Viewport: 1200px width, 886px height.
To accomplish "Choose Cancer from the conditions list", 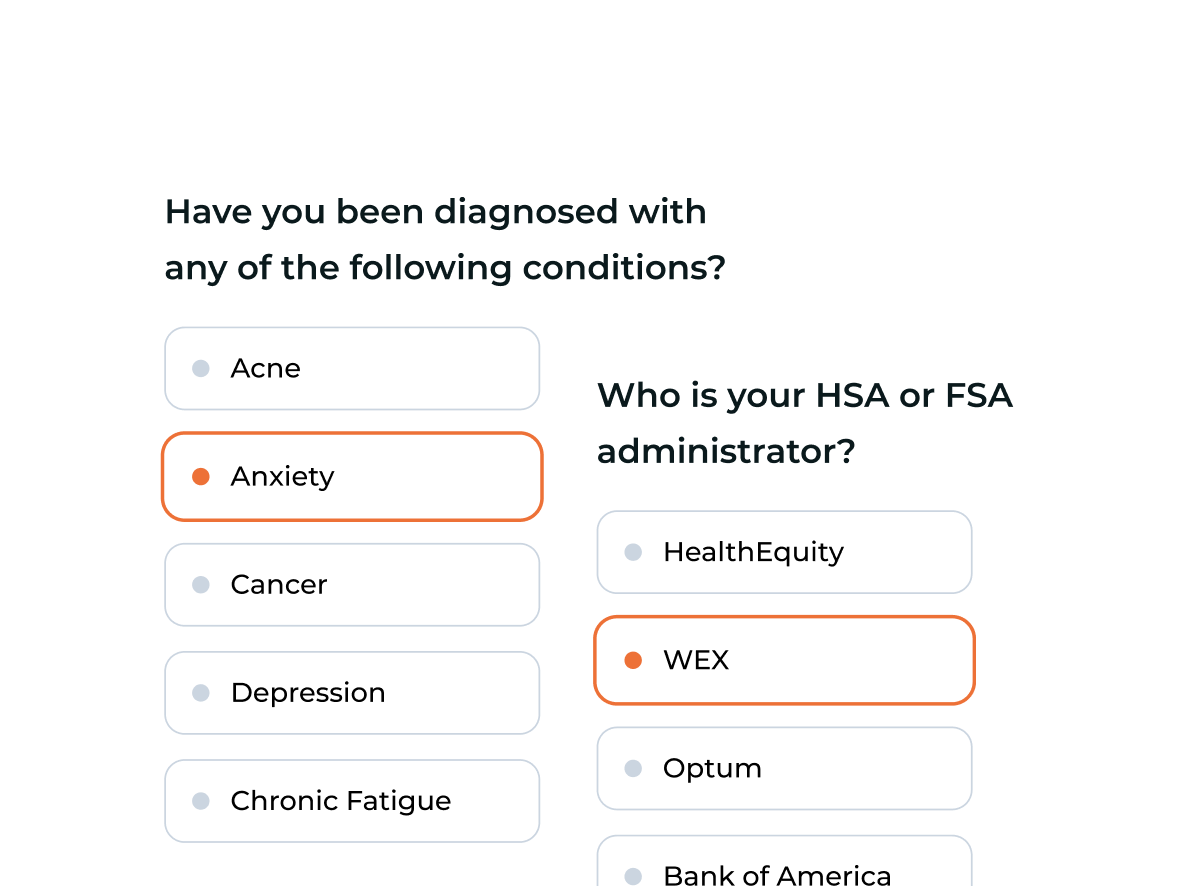I will 352,584.
